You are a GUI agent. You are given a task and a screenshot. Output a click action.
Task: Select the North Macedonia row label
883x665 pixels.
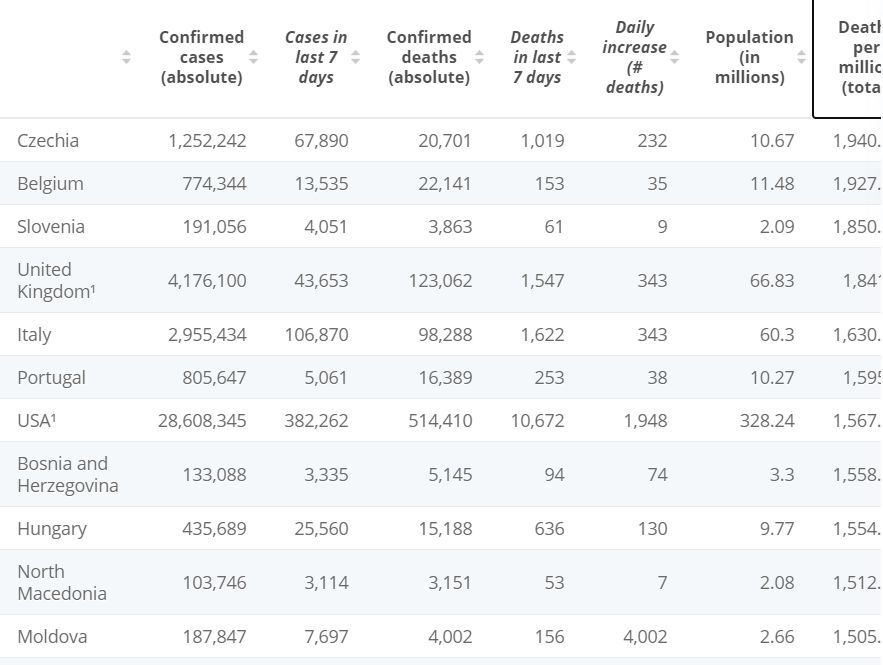pos(62,583)
